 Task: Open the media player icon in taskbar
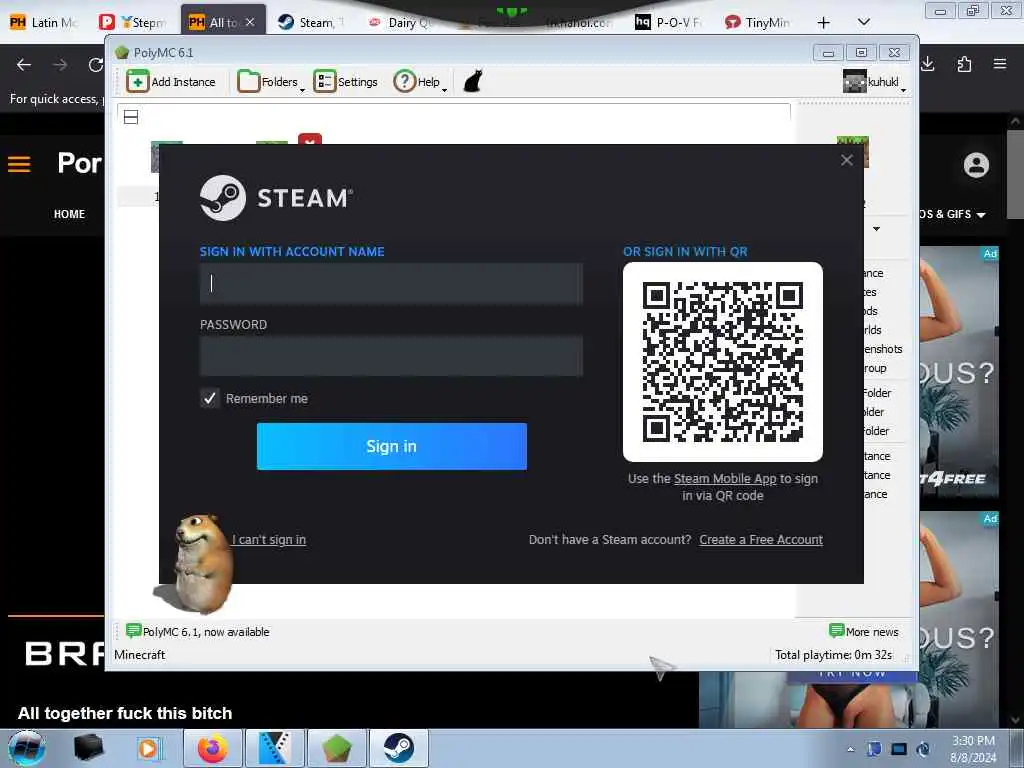[148, 748]
